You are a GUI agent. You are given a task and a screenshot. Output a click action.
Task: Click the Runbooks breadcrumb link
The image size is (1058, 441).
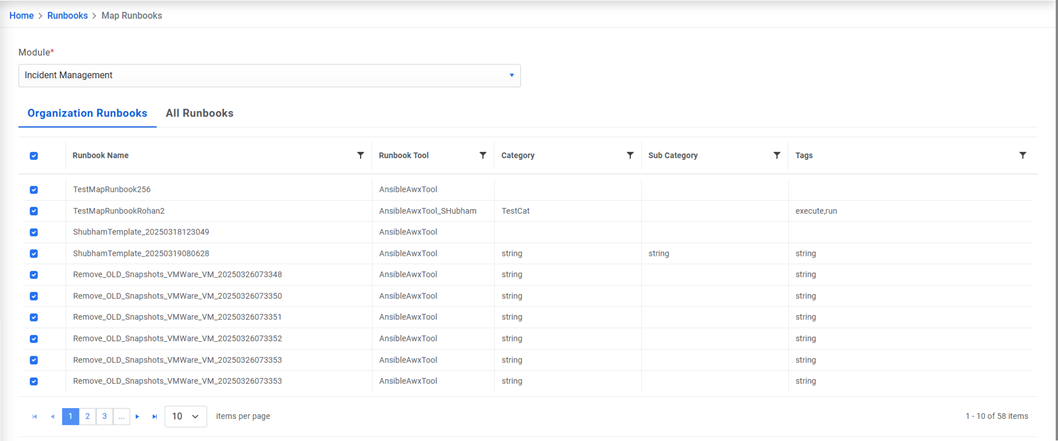pos(67,16)
